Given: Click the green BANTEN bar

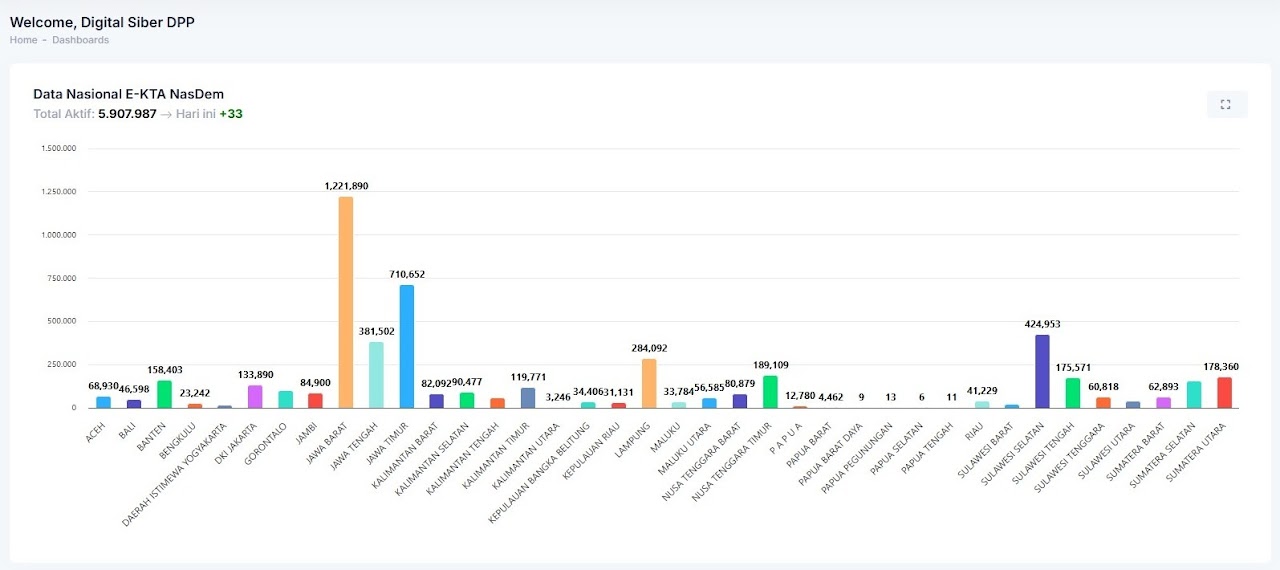Looking at the screenshot, I should click(164, 394).
